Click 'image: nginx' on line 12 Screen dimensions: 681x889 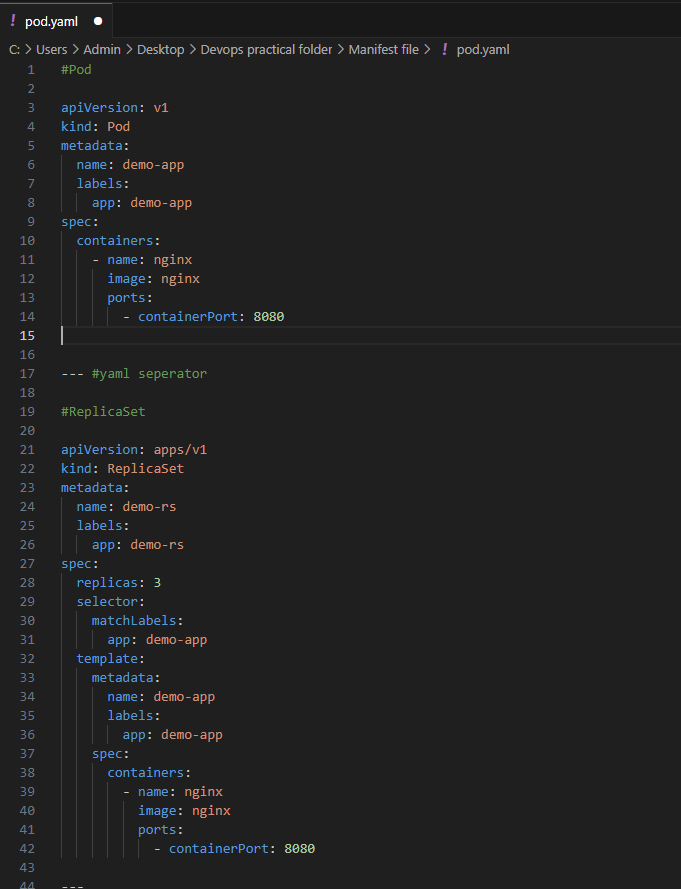coord(154,279)
